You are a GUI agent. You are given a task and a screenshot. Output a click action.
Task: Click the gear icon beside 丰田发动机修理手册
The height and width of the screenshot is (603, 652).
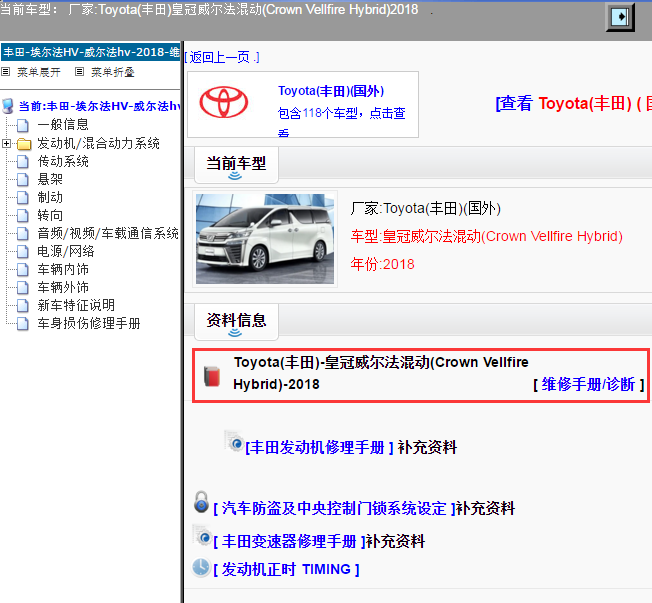[x=234, y=442]
